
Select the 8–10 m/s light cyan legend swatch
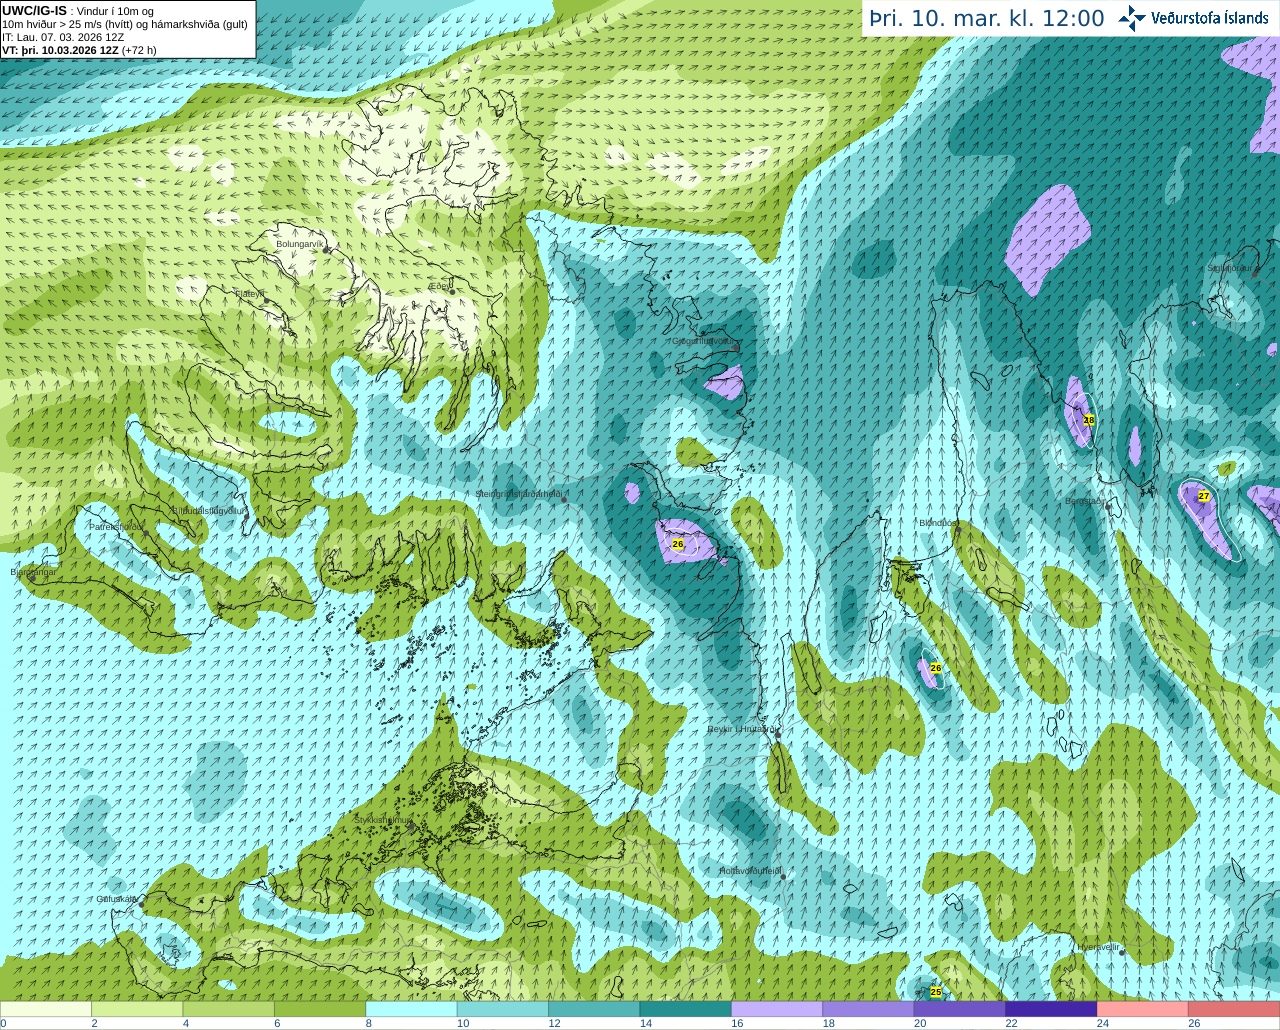tap(412, 1009)
